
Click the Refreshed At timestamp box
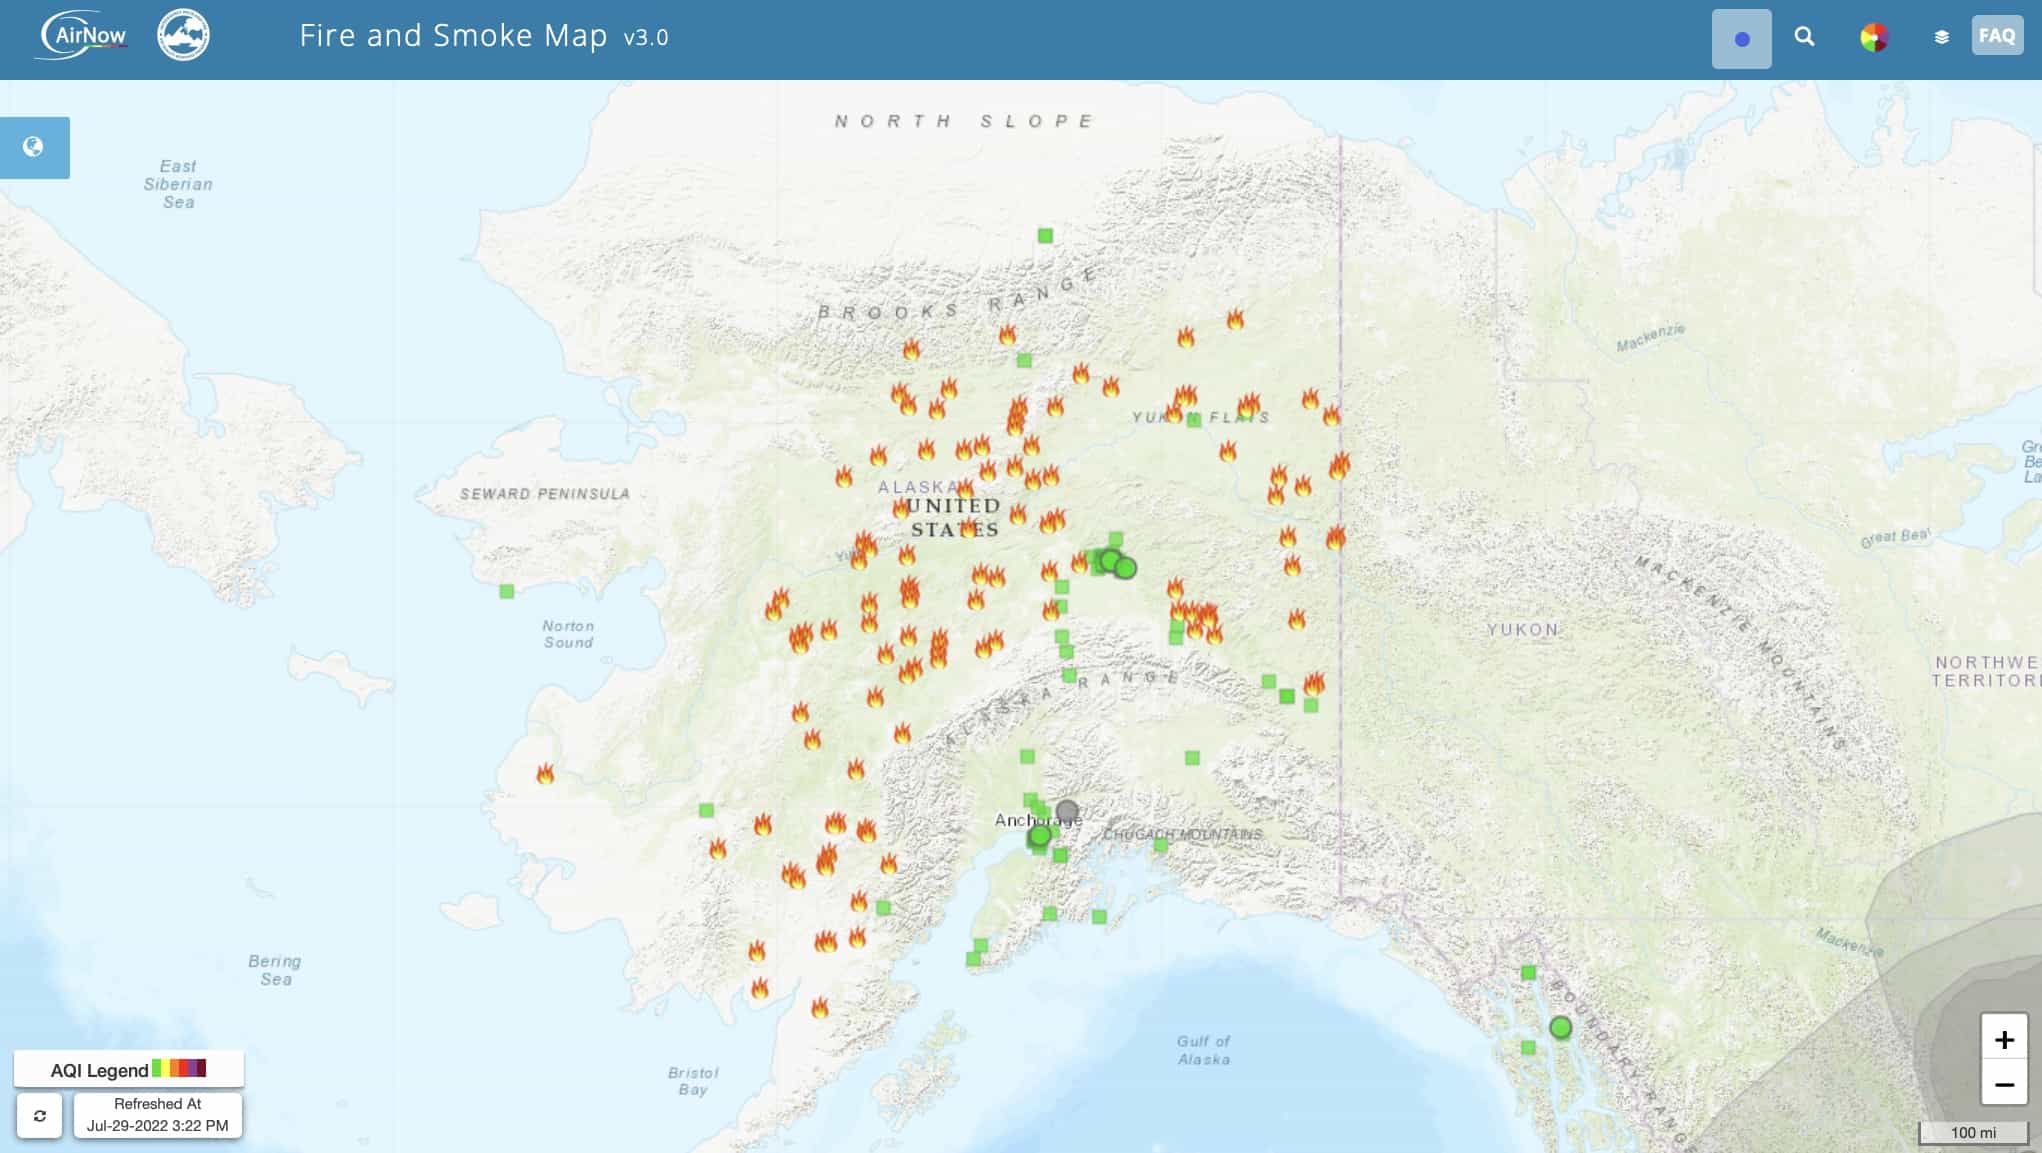[x=158, y=1115]
